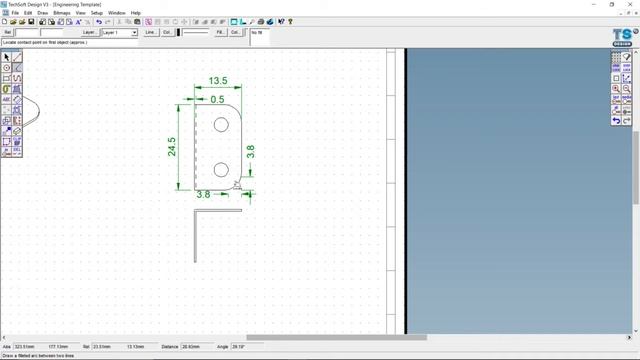Toggle the grid display icon
The image size is (640, 360).
point(616,57)
